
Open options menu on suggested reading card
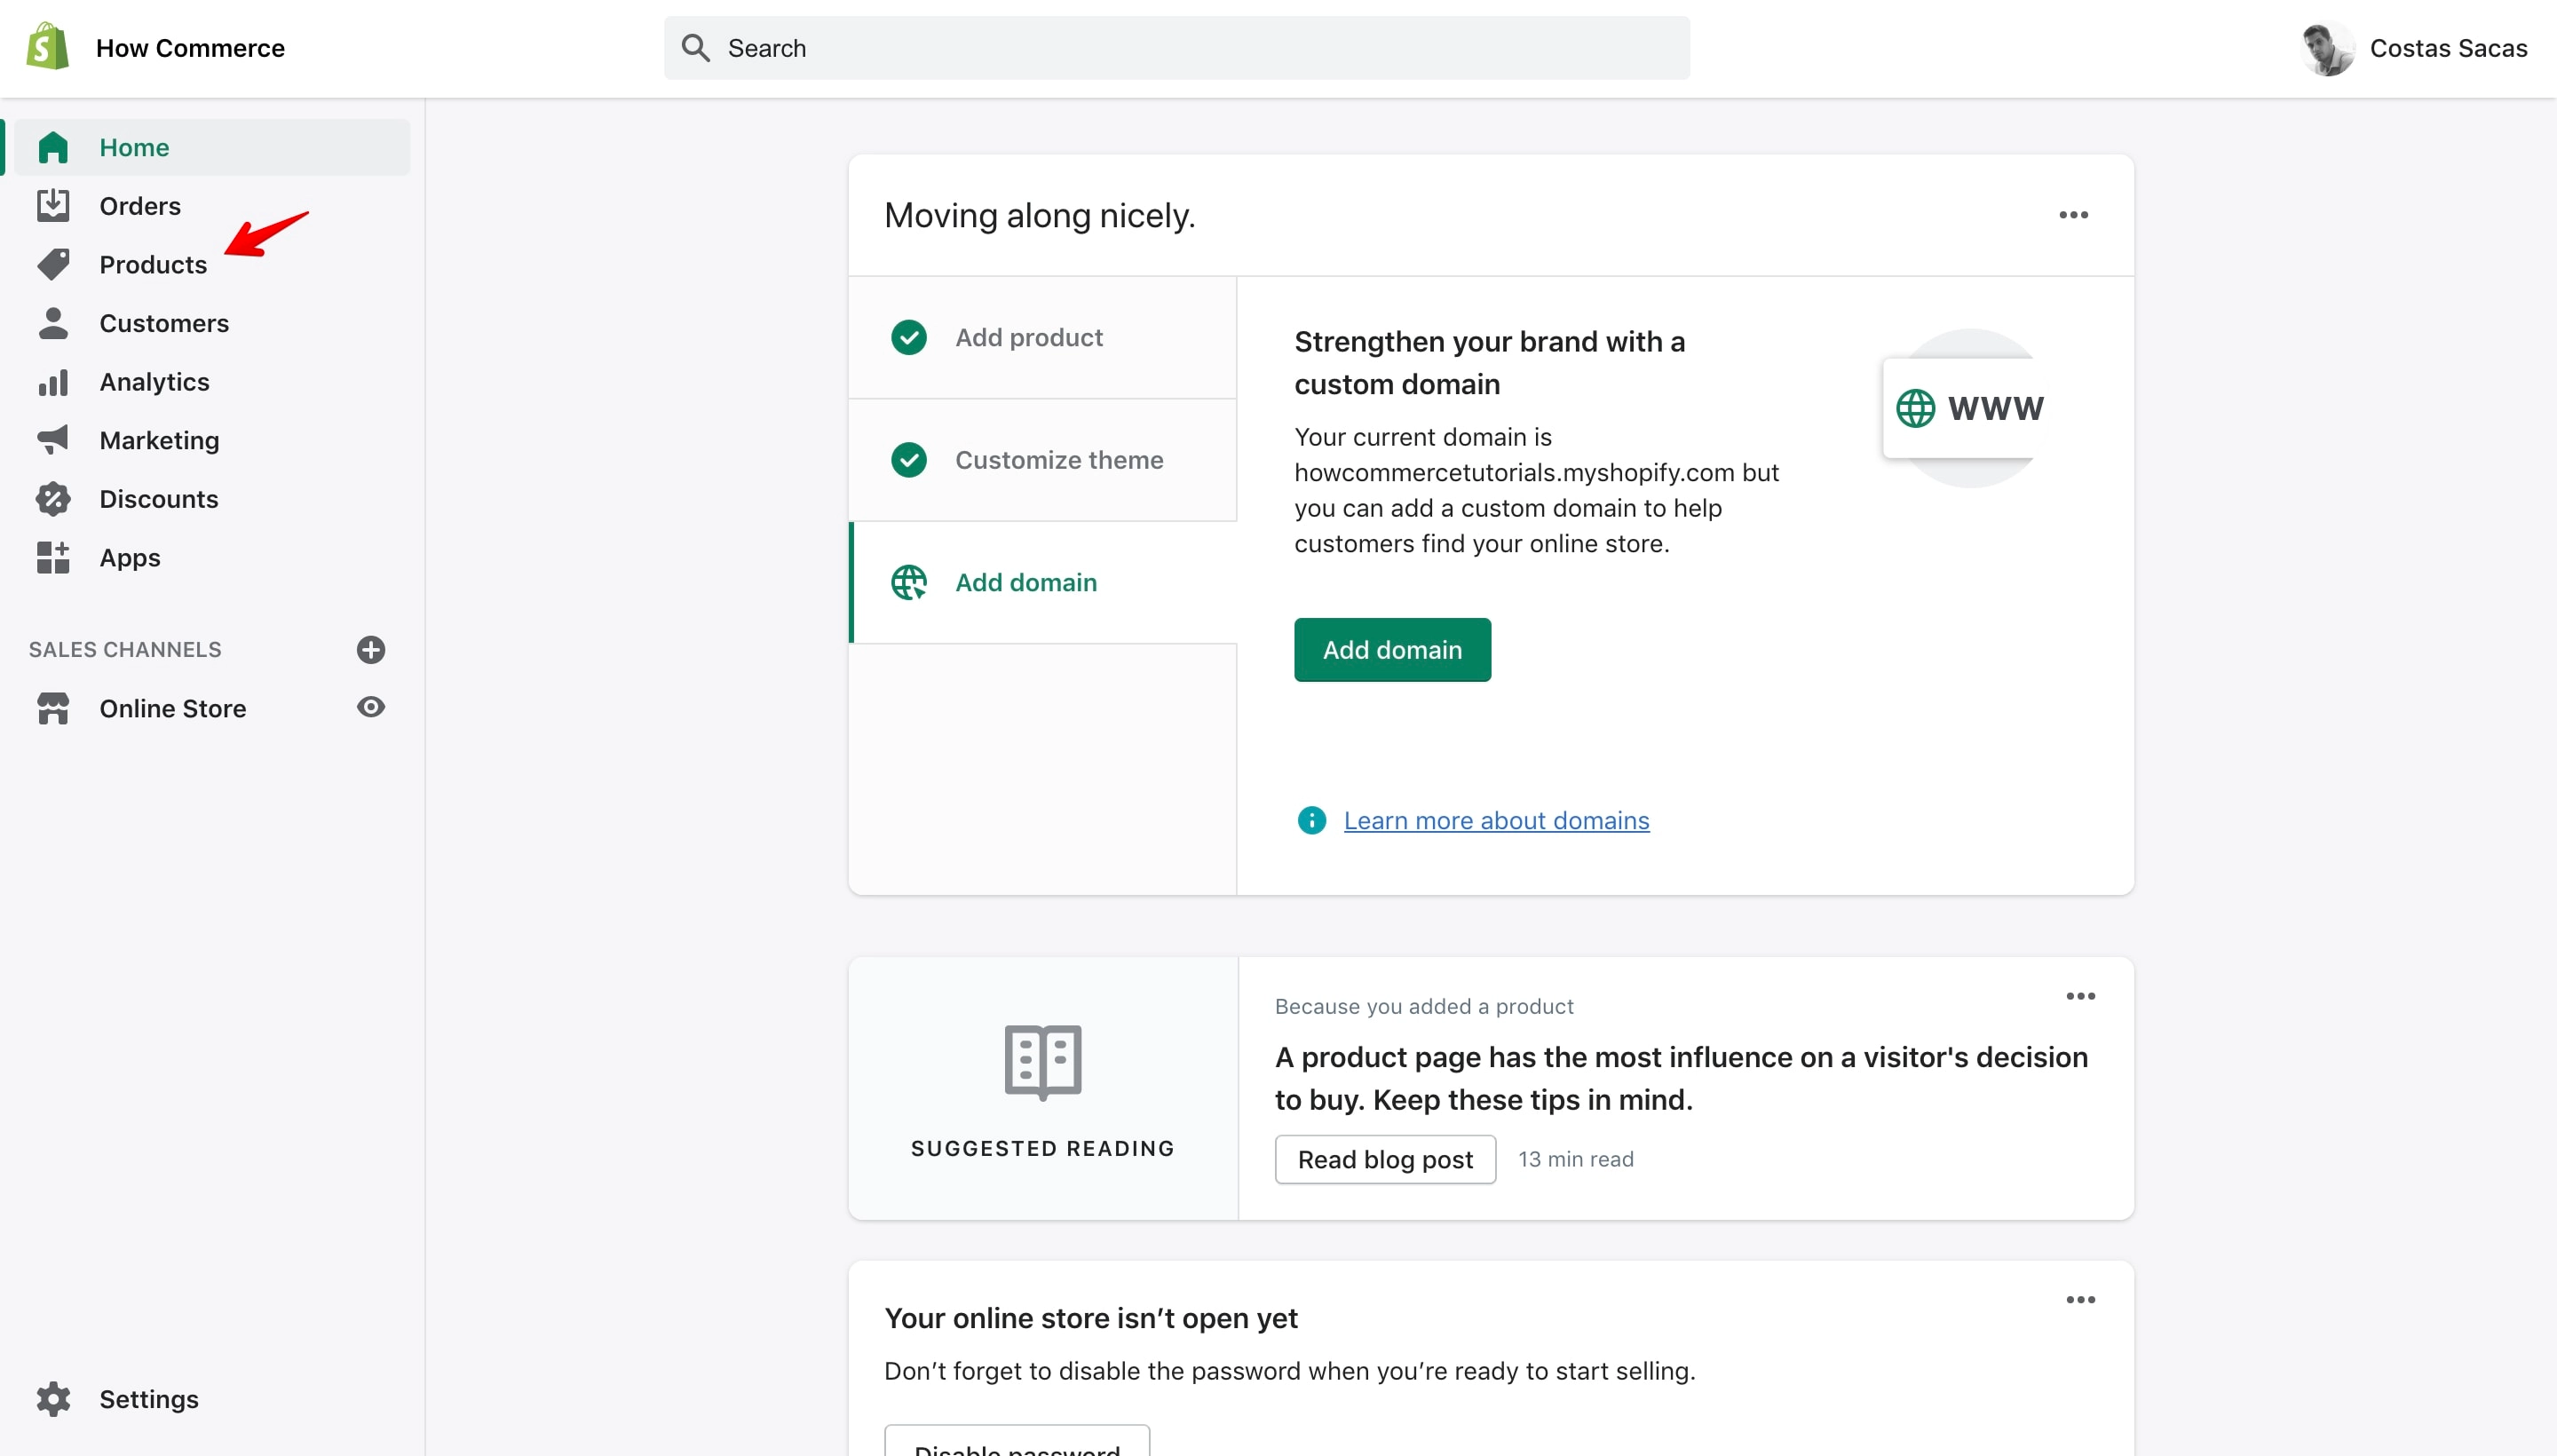point(2080,996)
